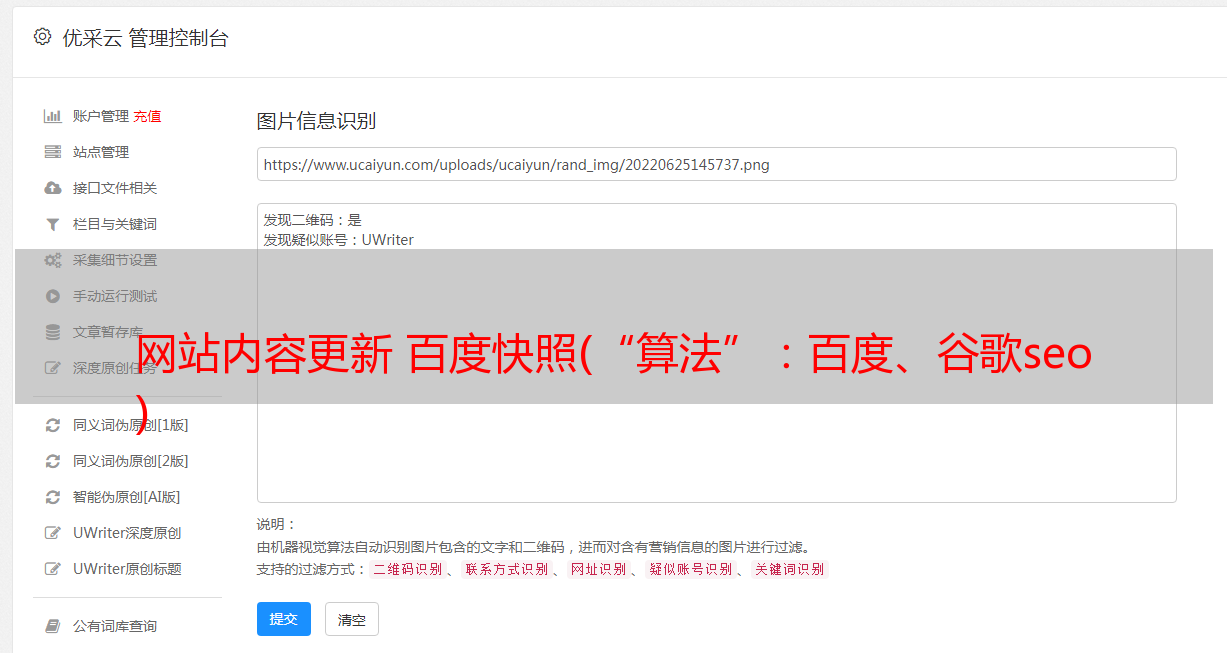Open 采集细节设置
The height and width of the screenshot is (653, 1227).
pos(115,260)
